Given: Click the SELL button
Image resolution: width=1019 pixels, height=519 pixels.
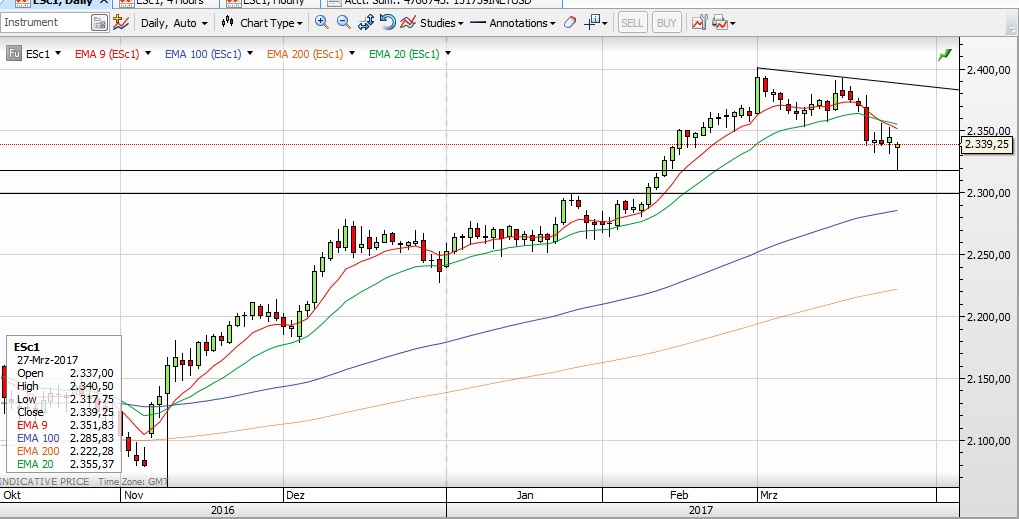Looking at the screenshot, I should tap(632, 23).
